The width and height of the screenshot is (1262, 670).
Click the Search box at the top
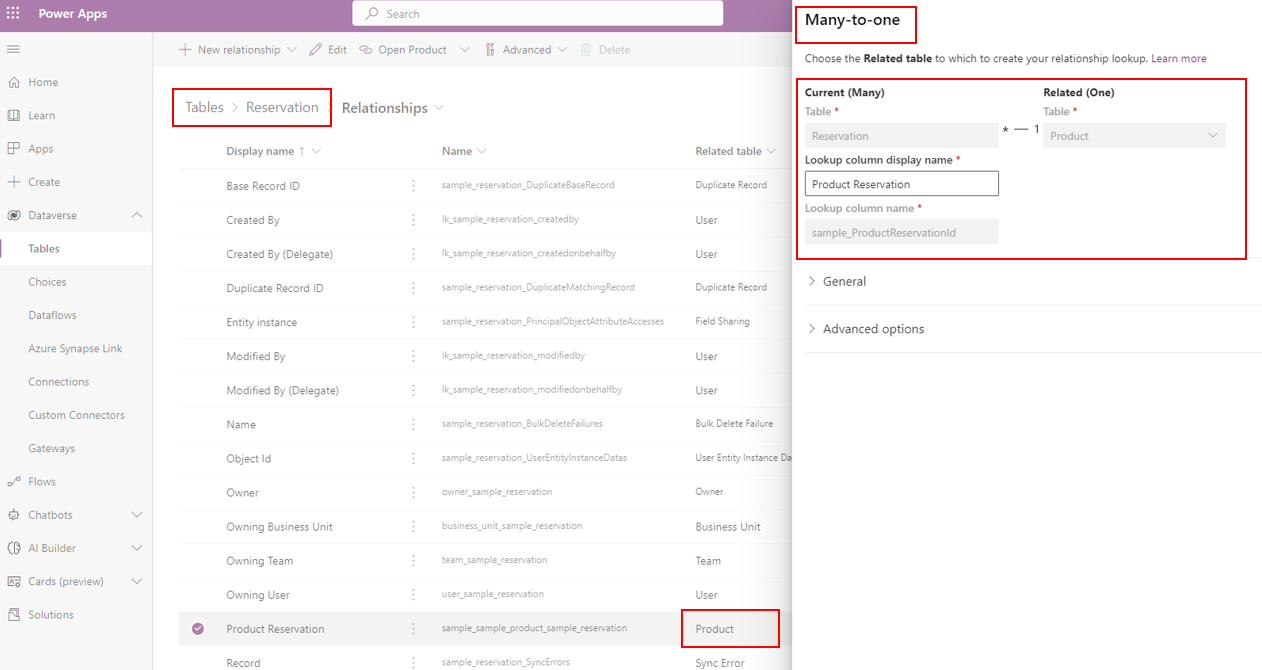coord(537,13)
